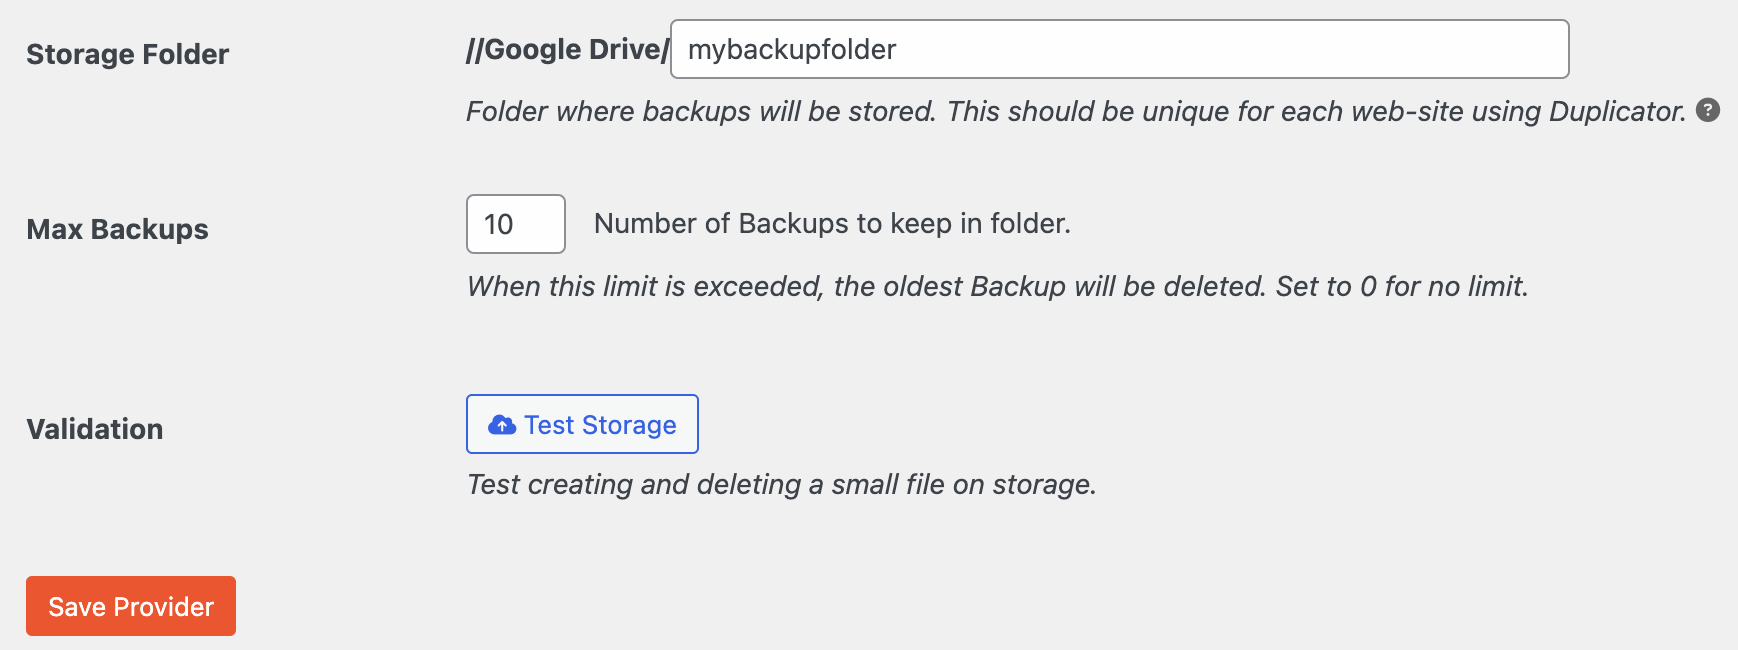Save the provider settings
The image size is (1738, 650).
tap(131, 606)
